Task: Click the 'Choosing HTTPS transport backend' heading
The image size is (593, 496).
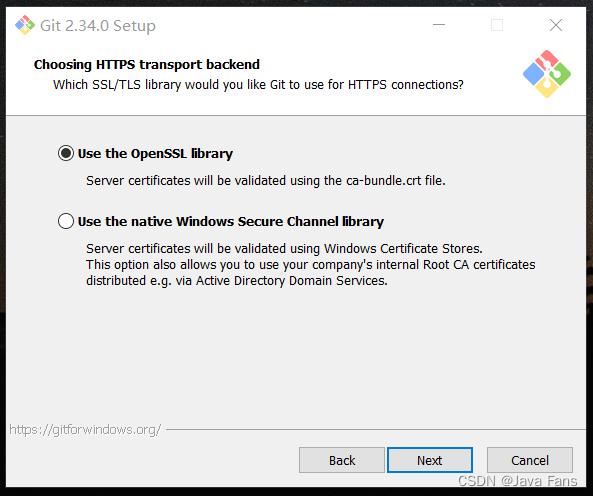Action: [147, 65]
